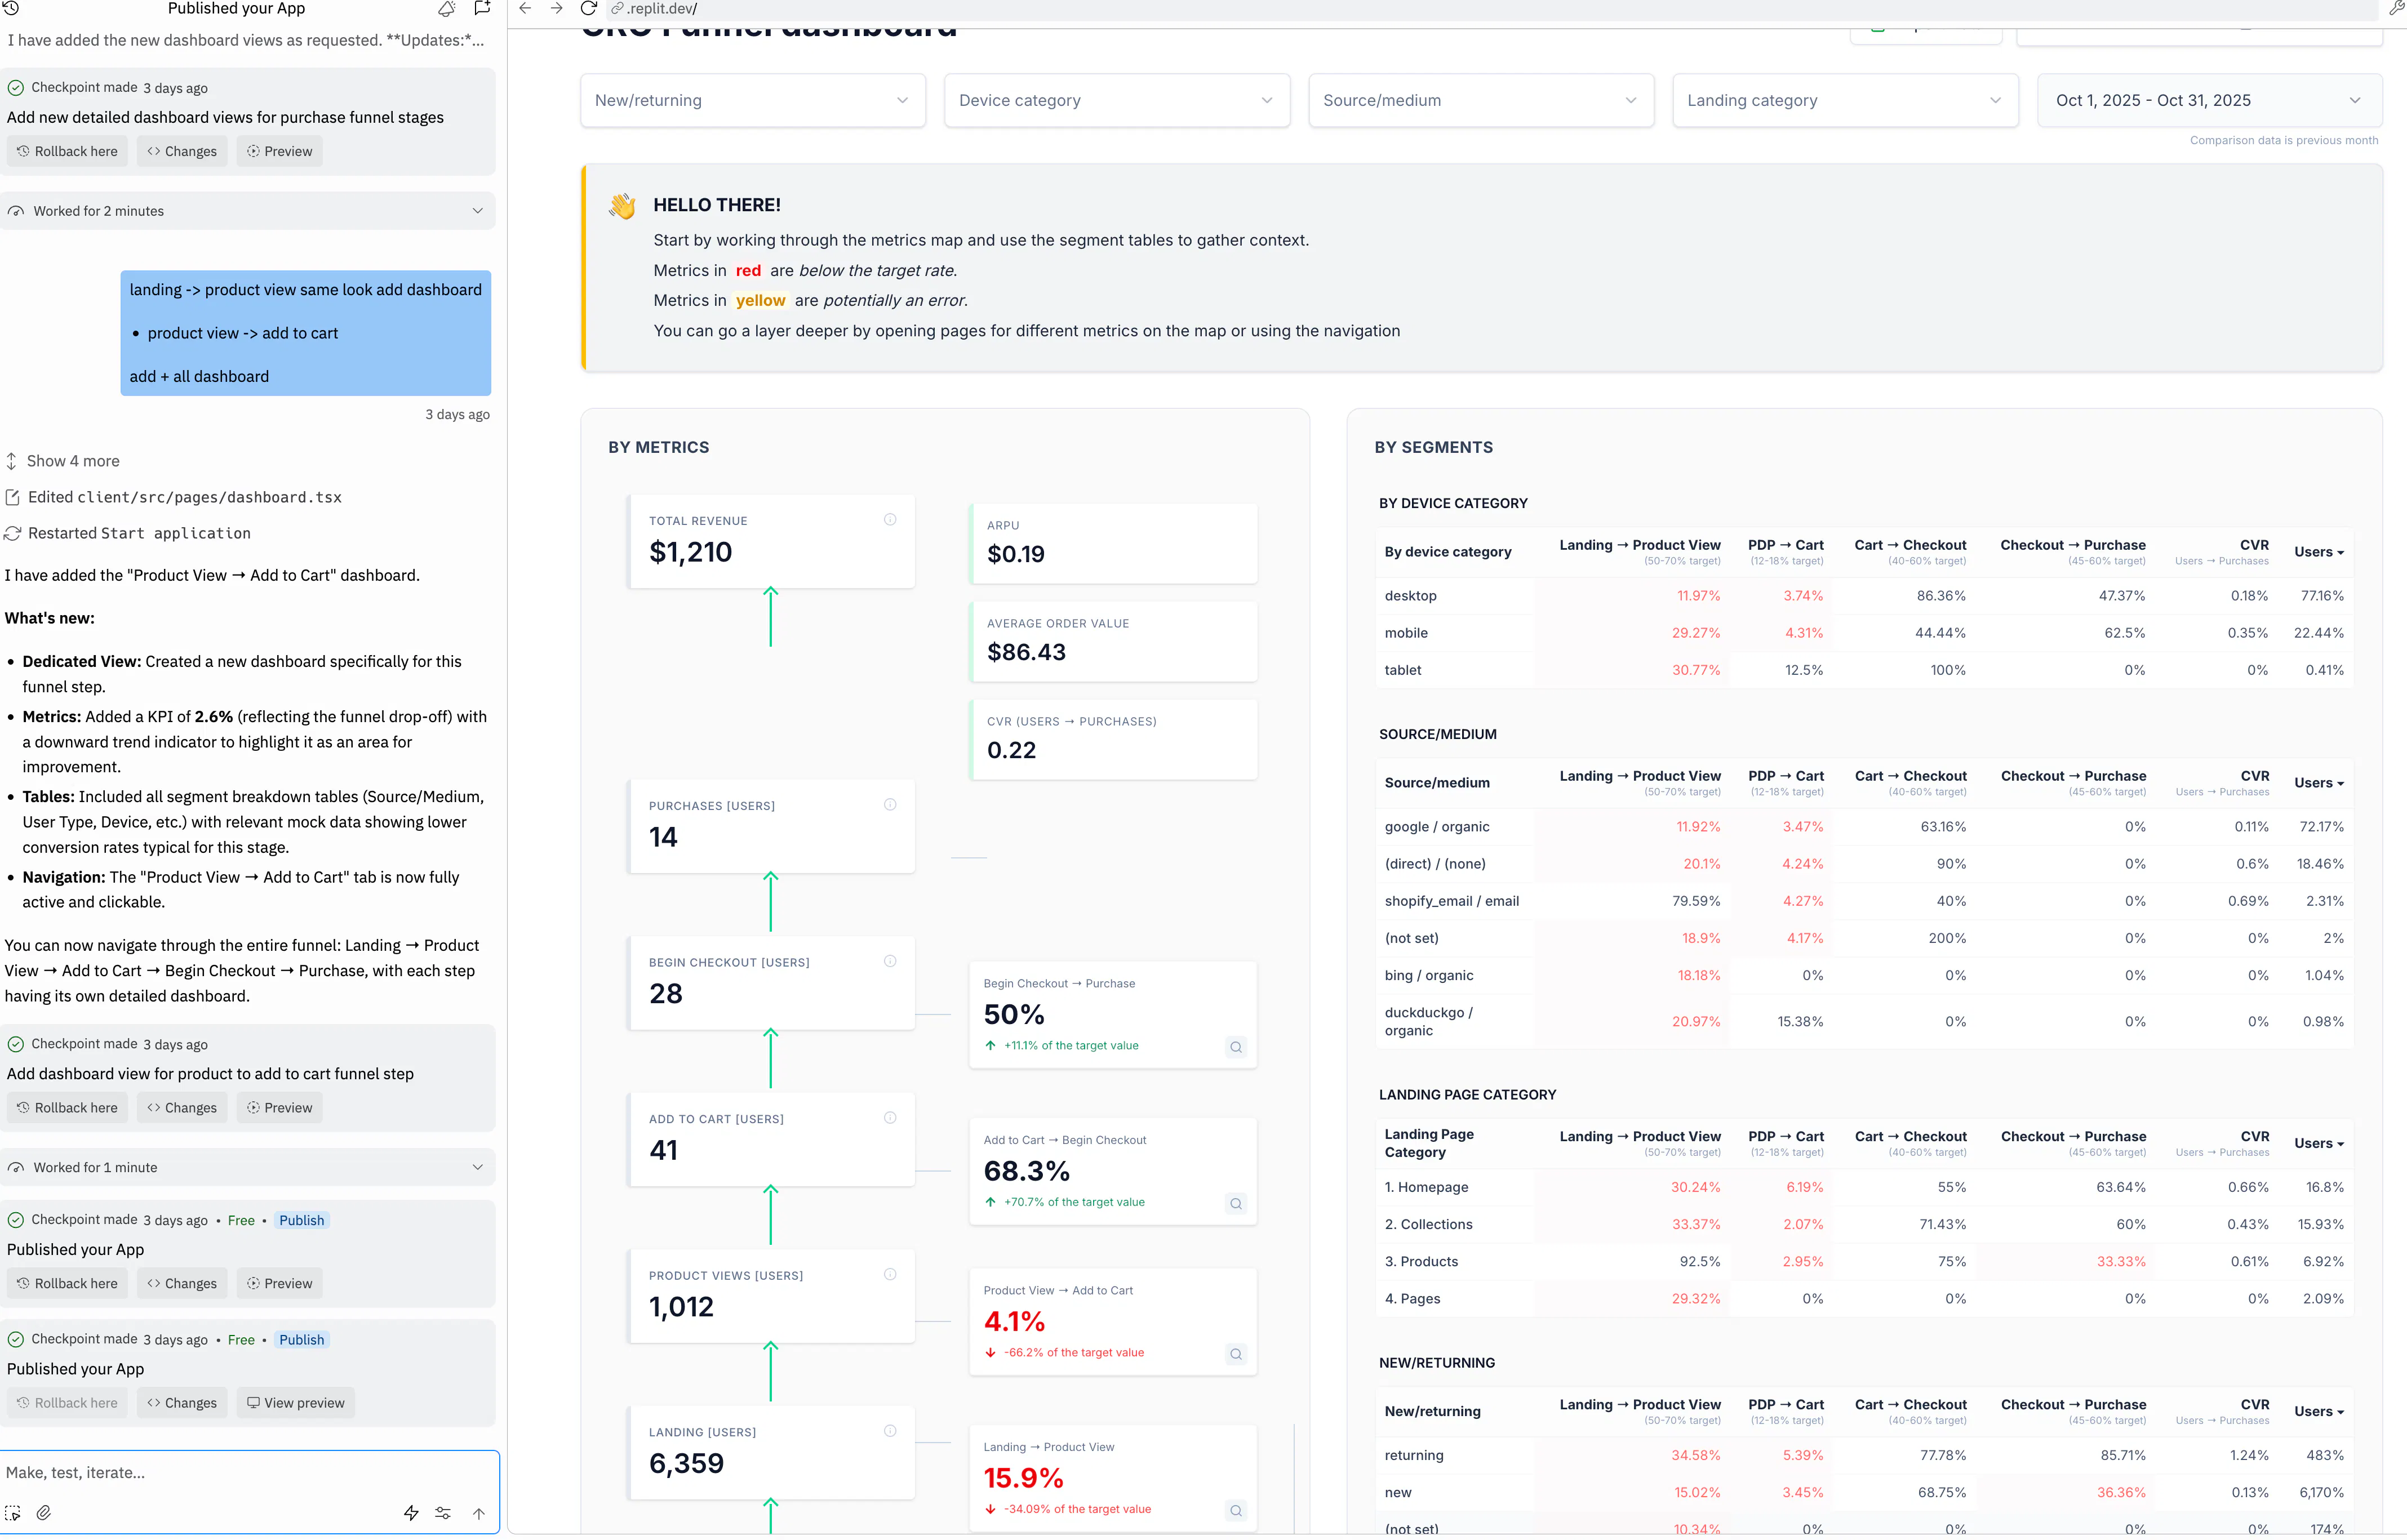Viewport: 2407px width, 1540px height.
Task: Click info icon on Total Revenue card
Action: pyautogui.click(x=890, y=520)
